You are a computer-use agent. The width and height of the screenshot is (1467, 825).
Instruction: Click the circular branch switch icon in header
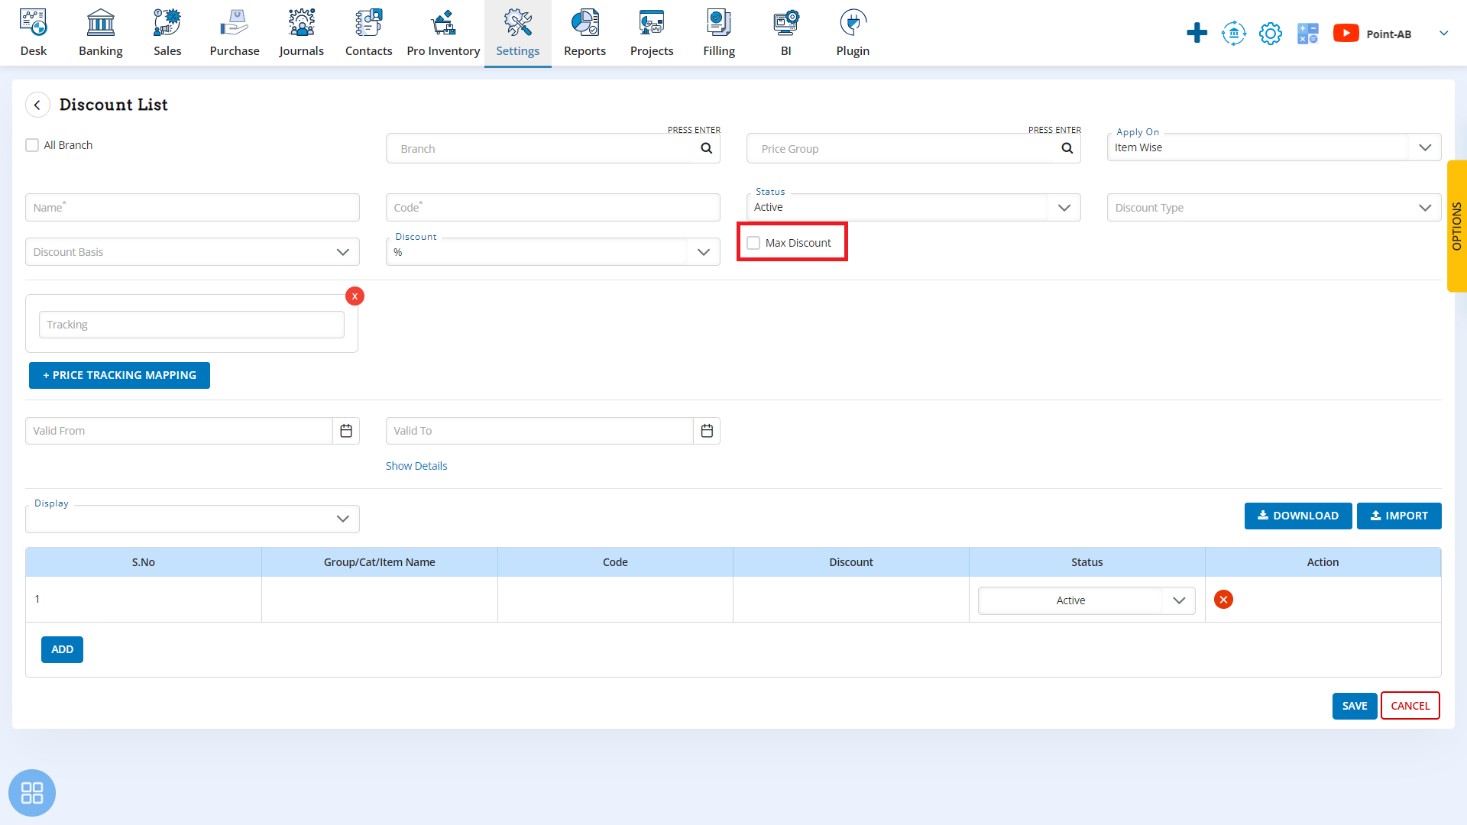[x=1234, y=33]
